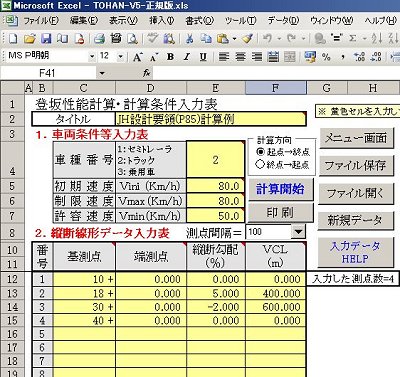Click VCL cell showing 400.000
400x377 pixels.
click(x=276, y=293)
